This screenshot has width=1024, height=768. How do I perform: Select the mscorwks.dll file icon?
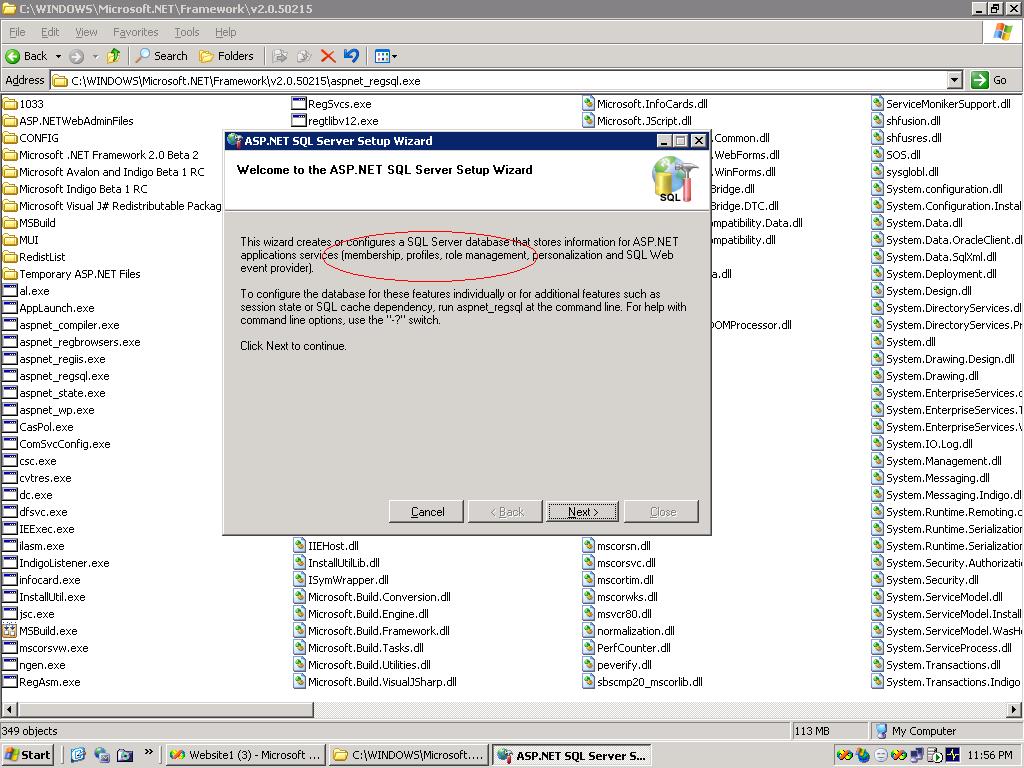[588, 596]
